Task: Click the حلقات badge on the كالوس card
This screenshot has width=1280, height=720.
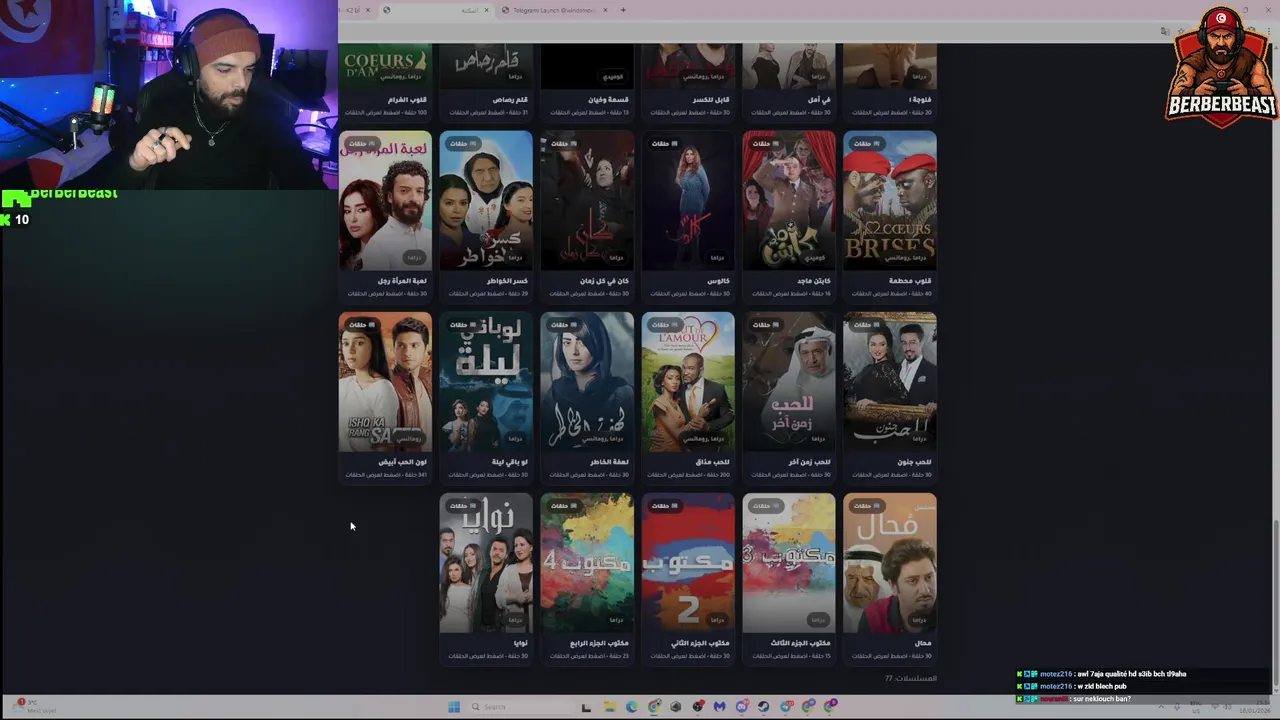Action: (x=664, y=144)
